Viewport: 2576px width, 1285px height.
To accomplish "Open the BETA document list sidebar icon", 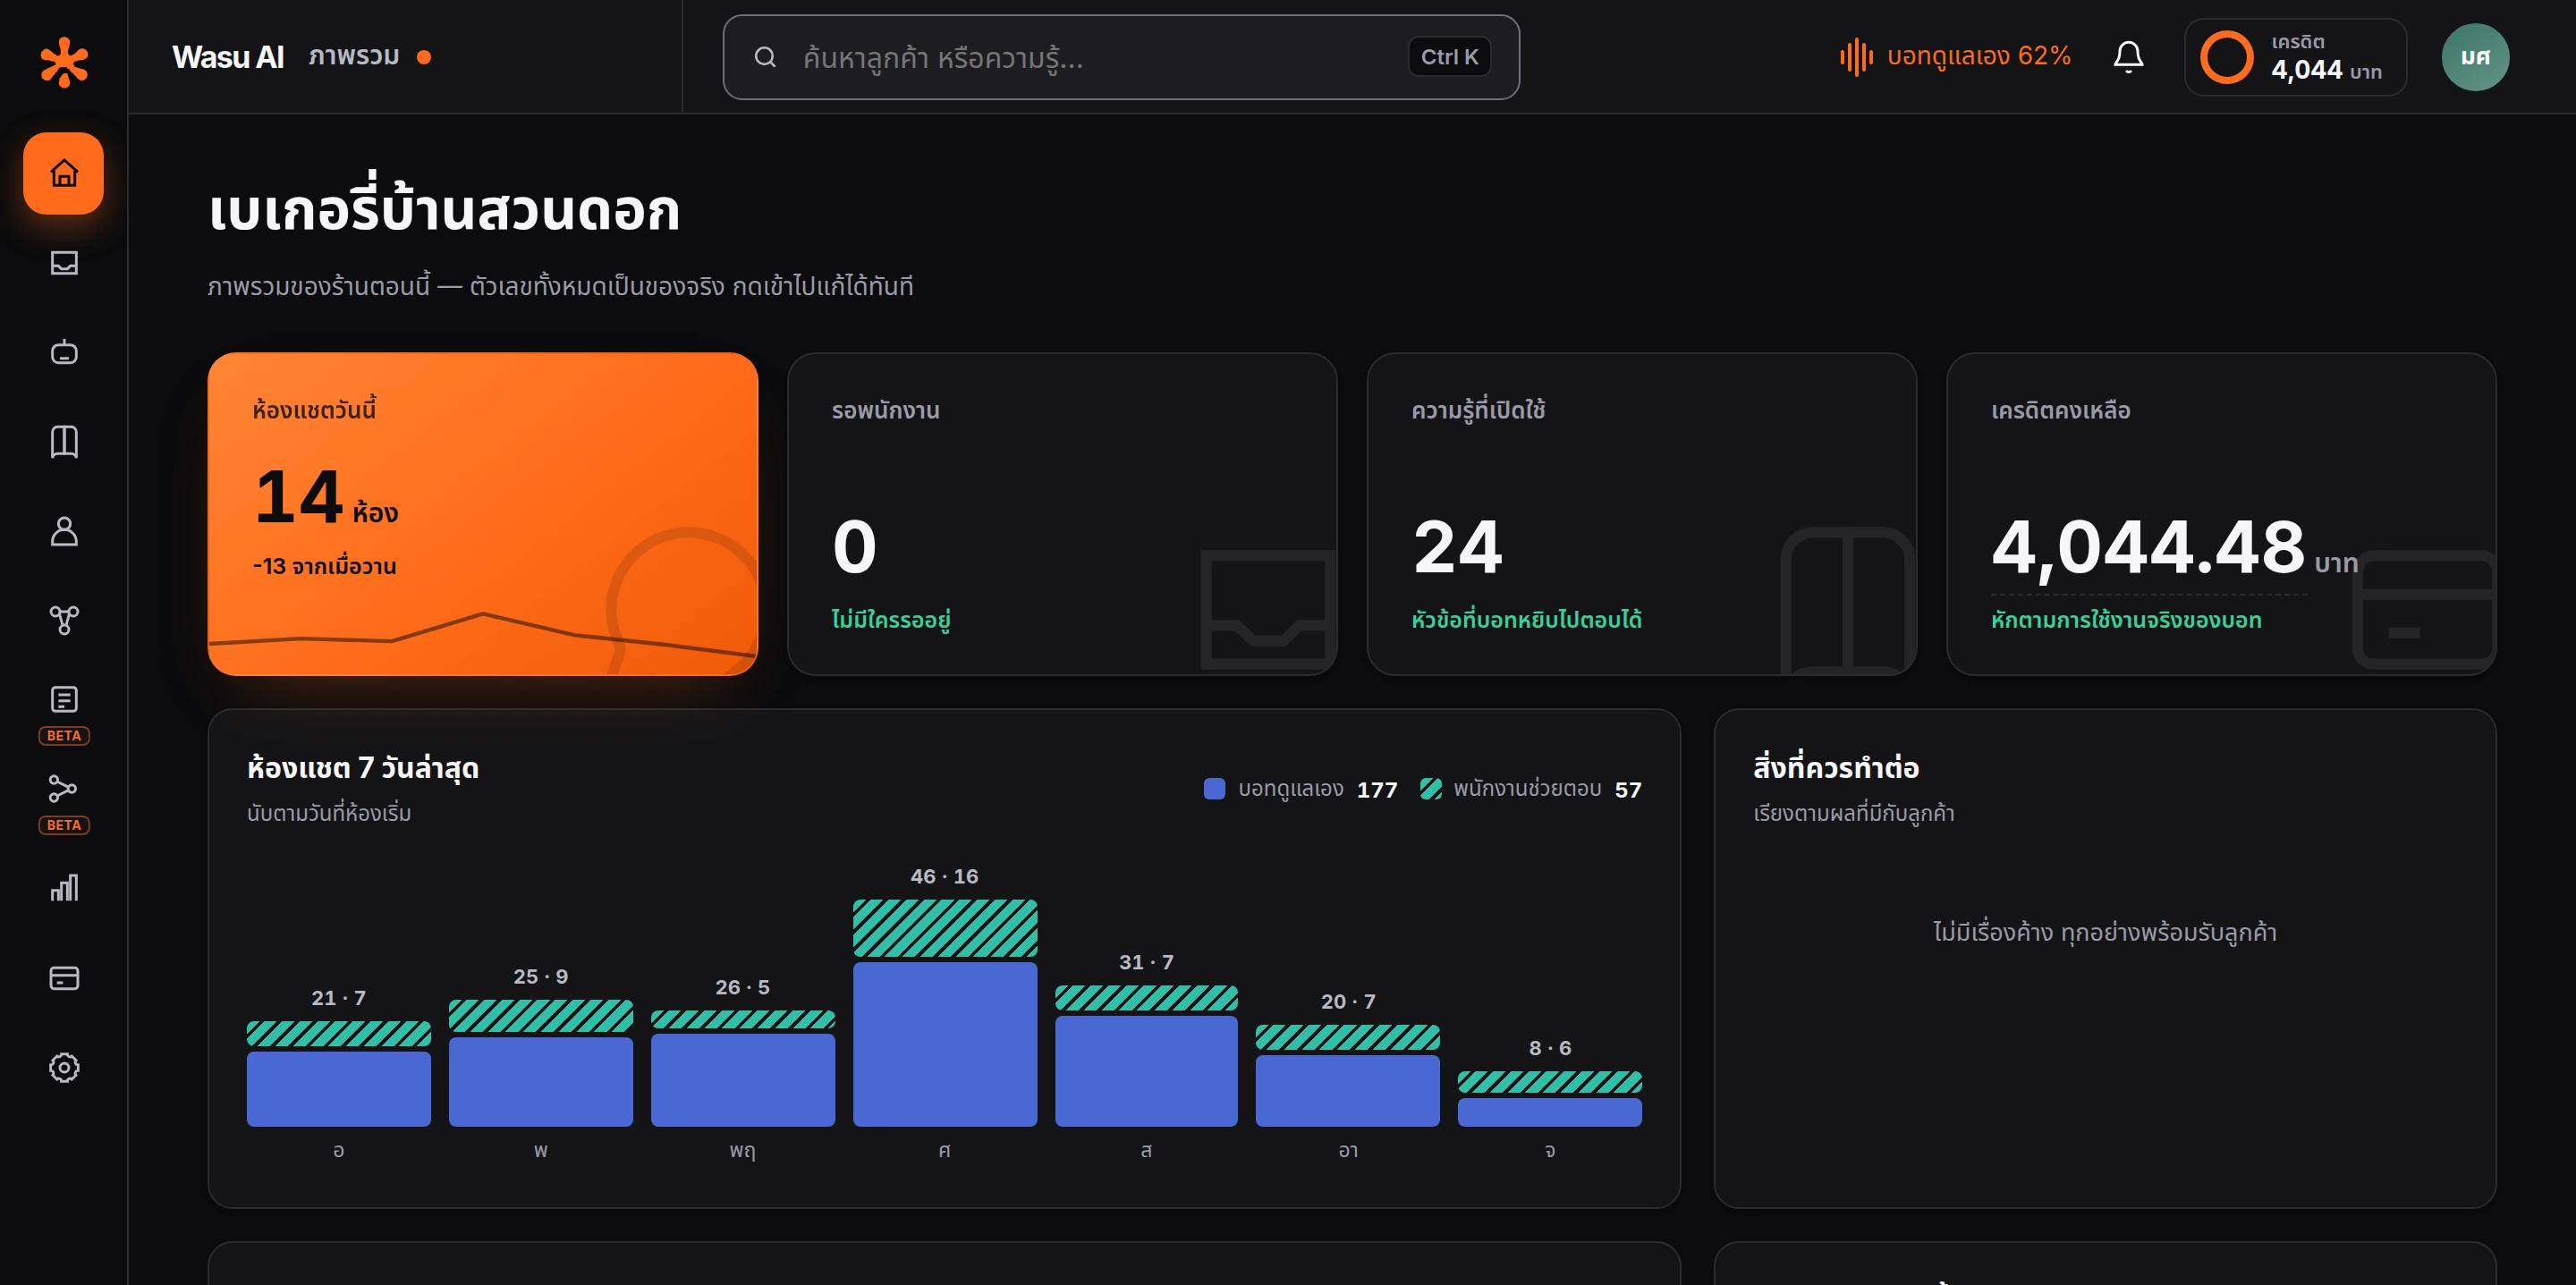I will tap(64, 699).
